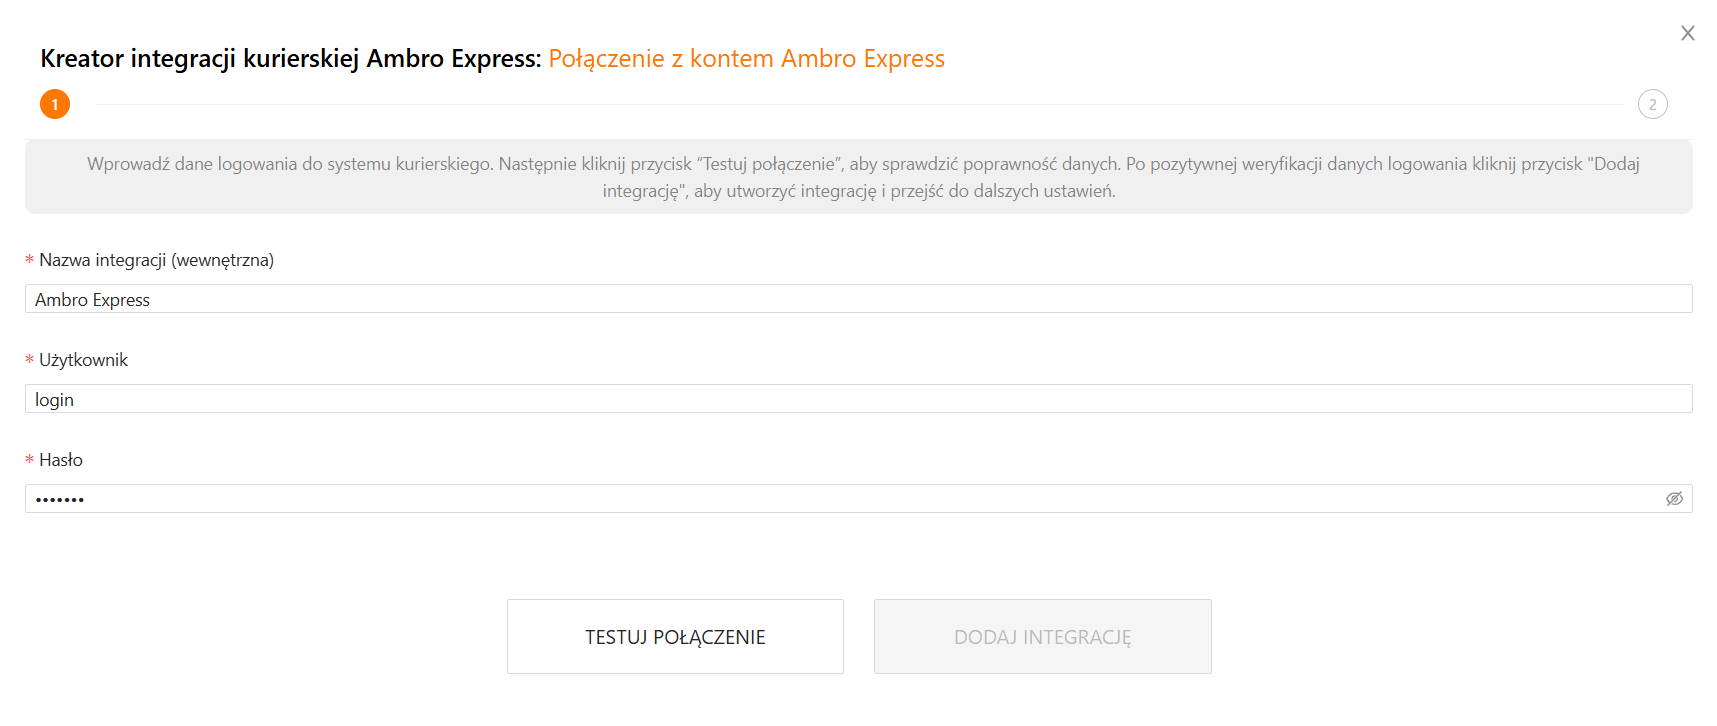Click the 'Kreator integracji kurierskiej' heading
The image size is (1717, 726).
pyautogui.click(x=290, y=59)
